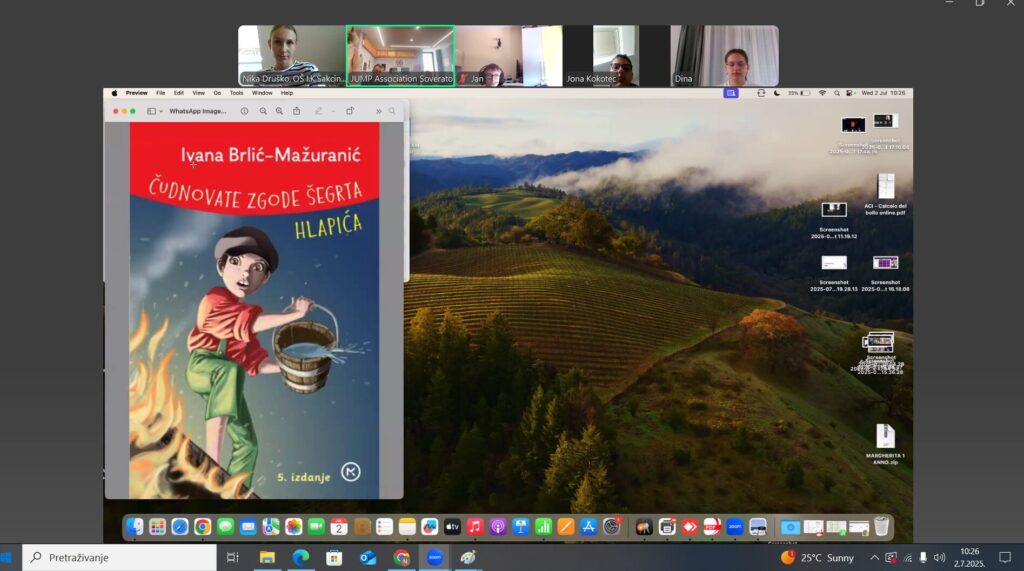Select Nika Druško's video tile

click(x=291, y=56)
